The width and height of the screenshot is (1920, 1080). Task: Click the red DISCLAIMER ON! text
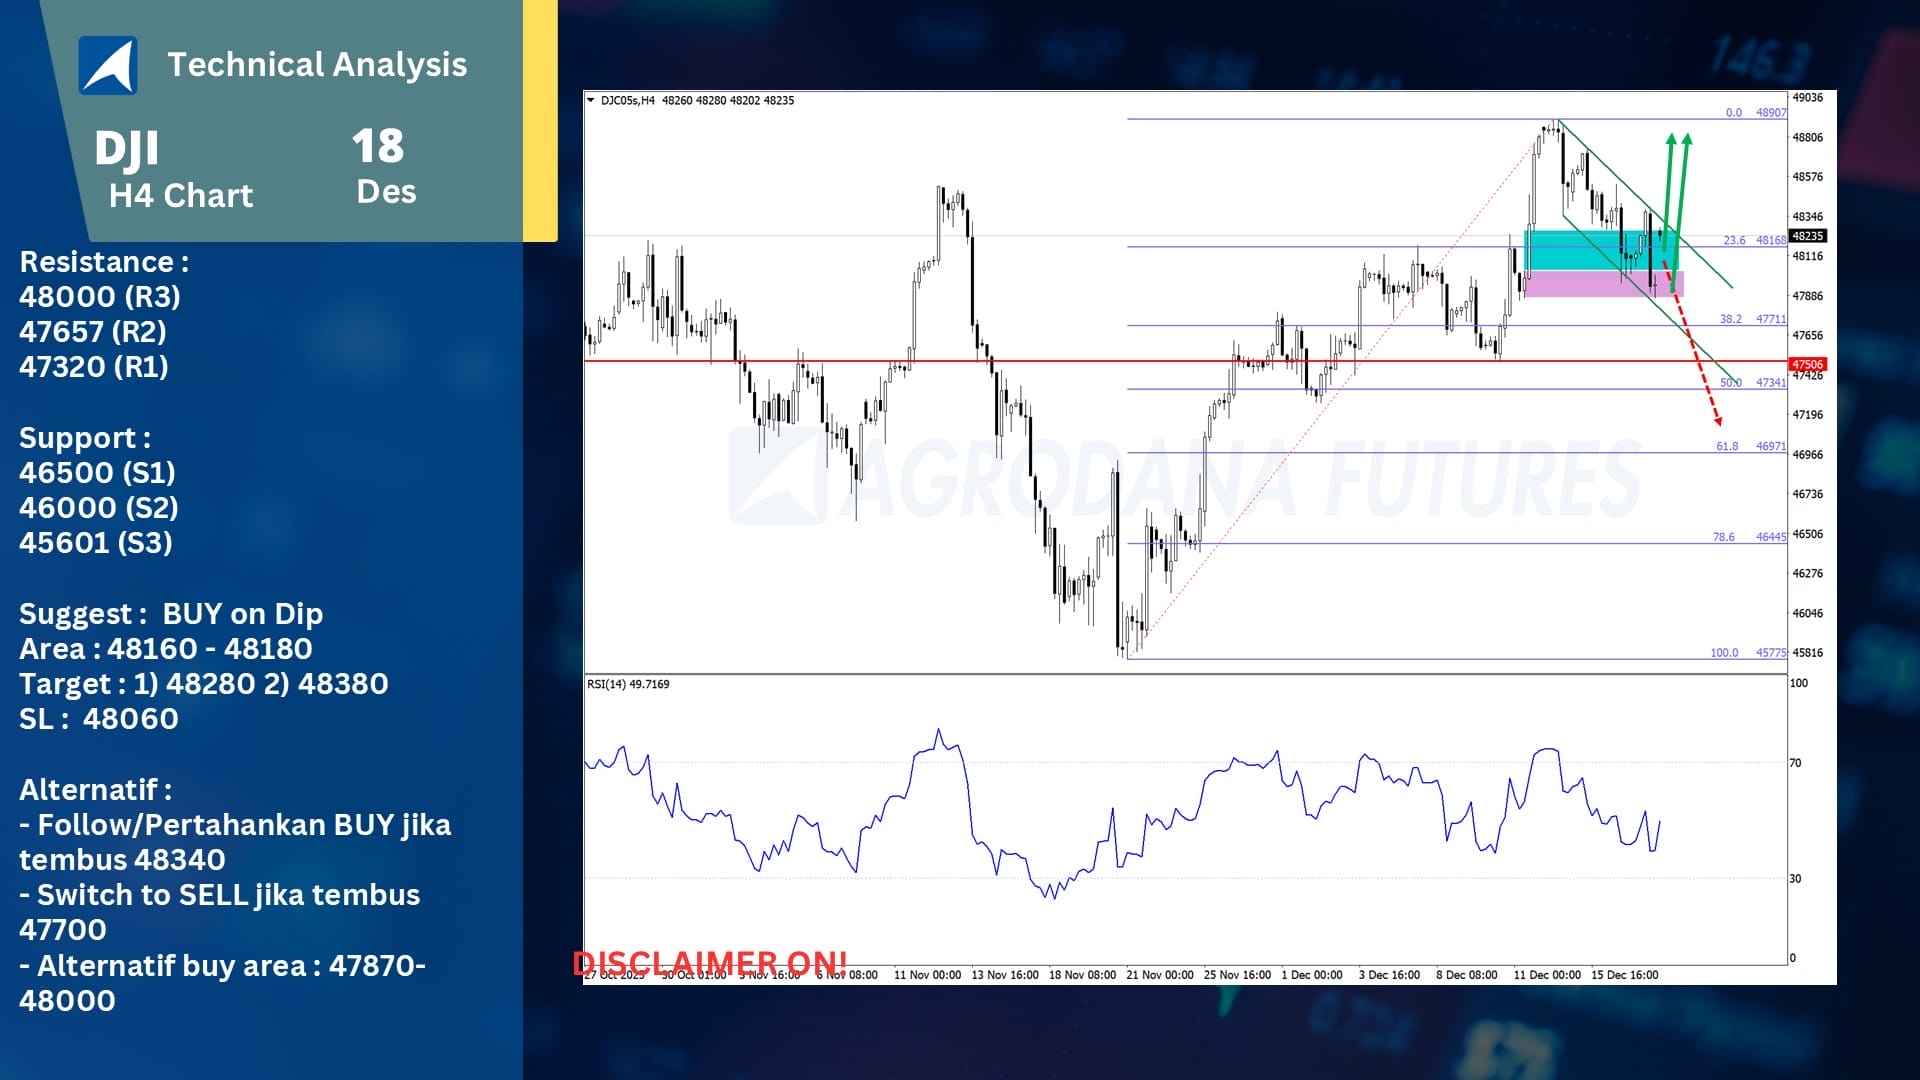click(x=709, y=962)
